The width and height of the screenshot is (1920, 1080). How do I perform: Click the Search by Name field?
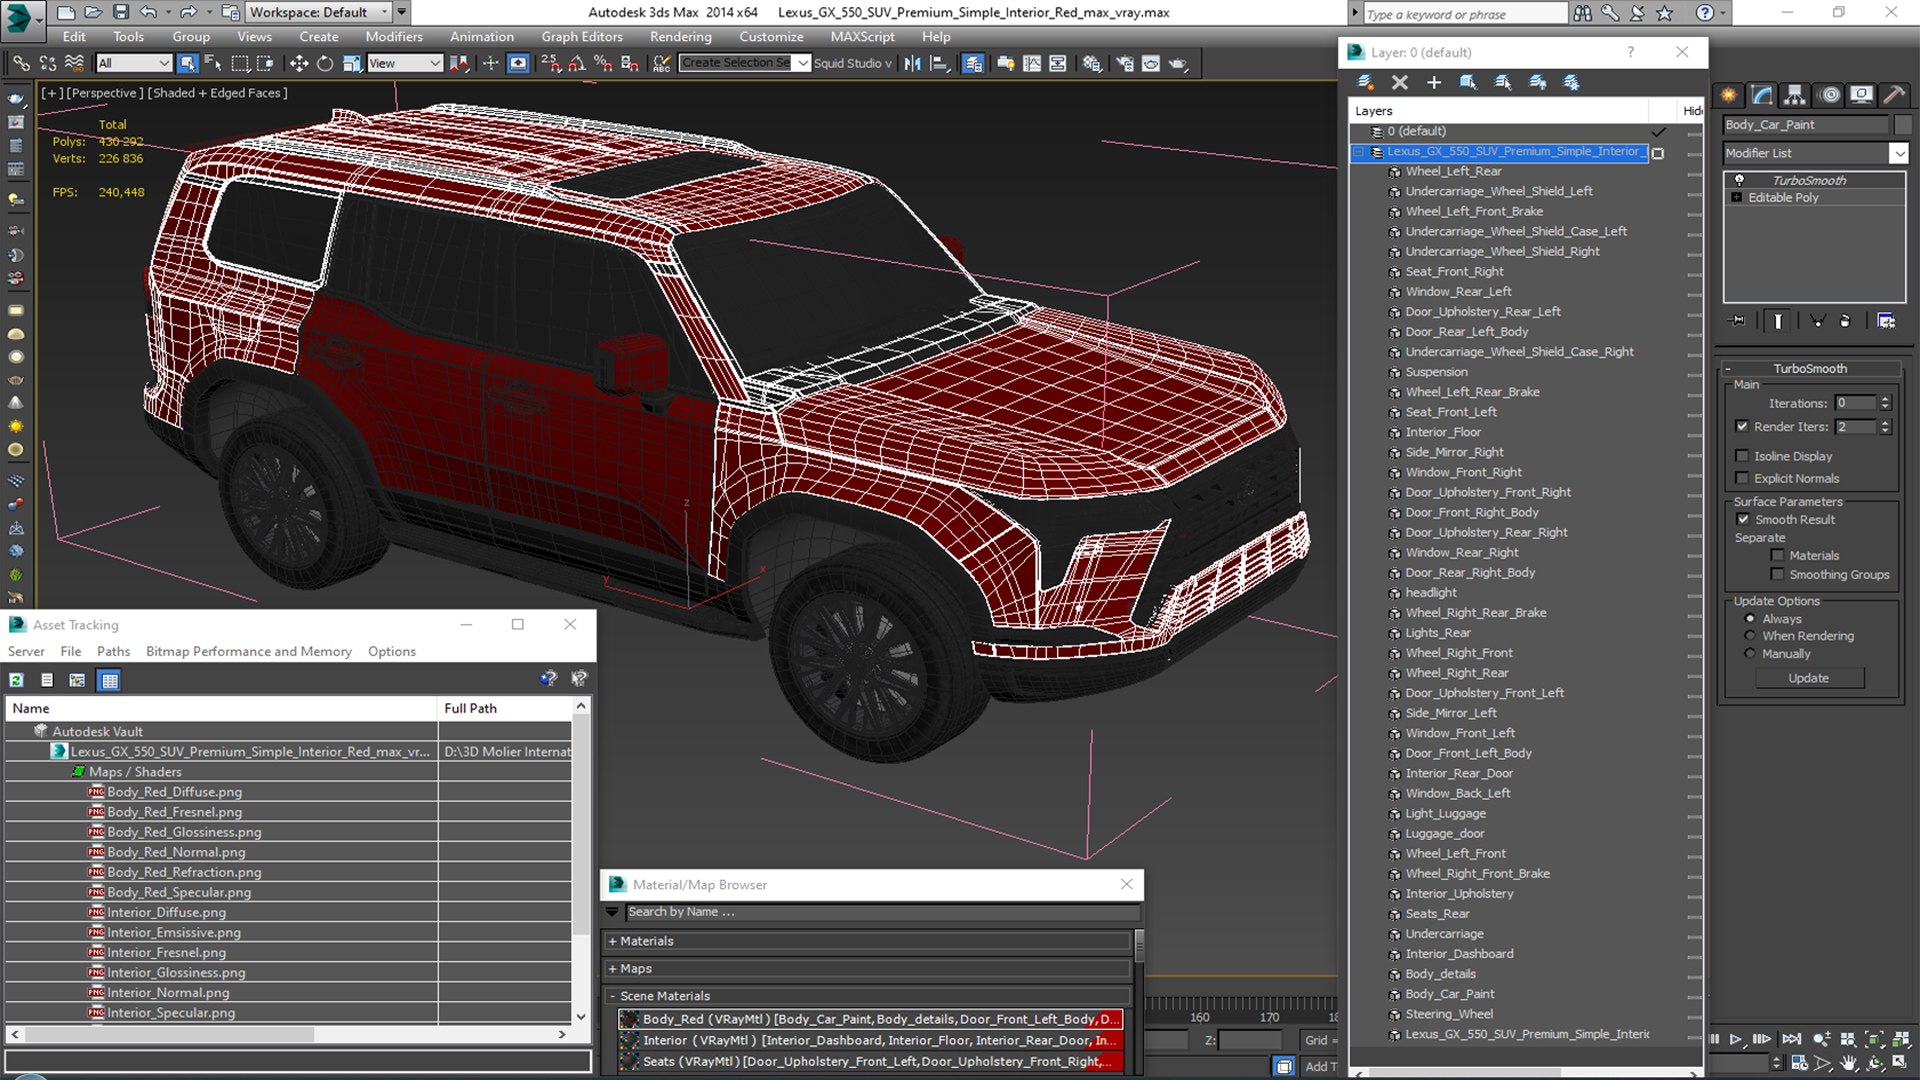pyautogui.click(x=882, y=912)
